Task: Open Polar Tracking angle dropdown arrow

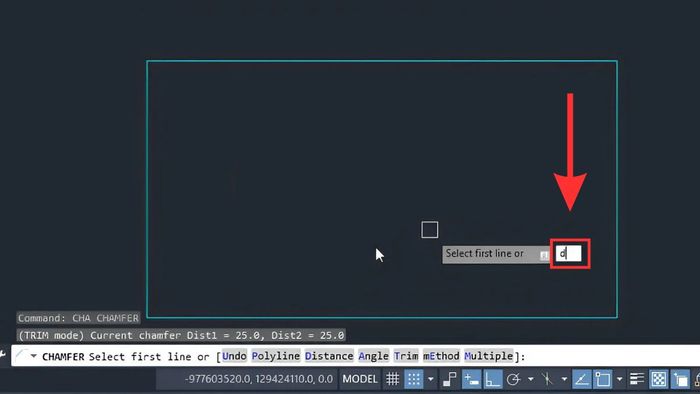Action: coord(530,379)
